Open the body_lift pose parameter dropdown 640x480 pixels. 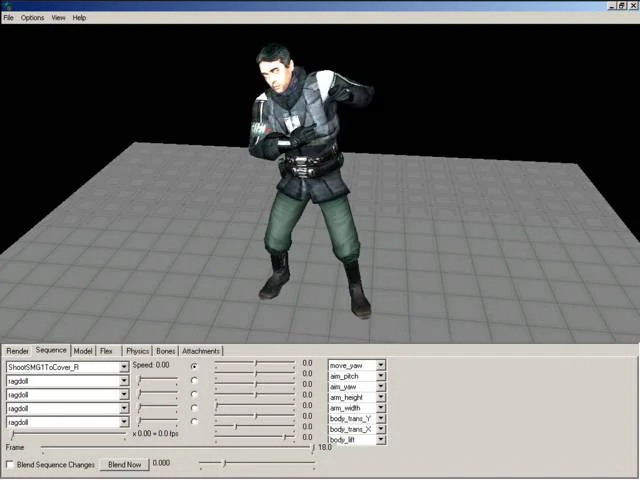point(380,440)
